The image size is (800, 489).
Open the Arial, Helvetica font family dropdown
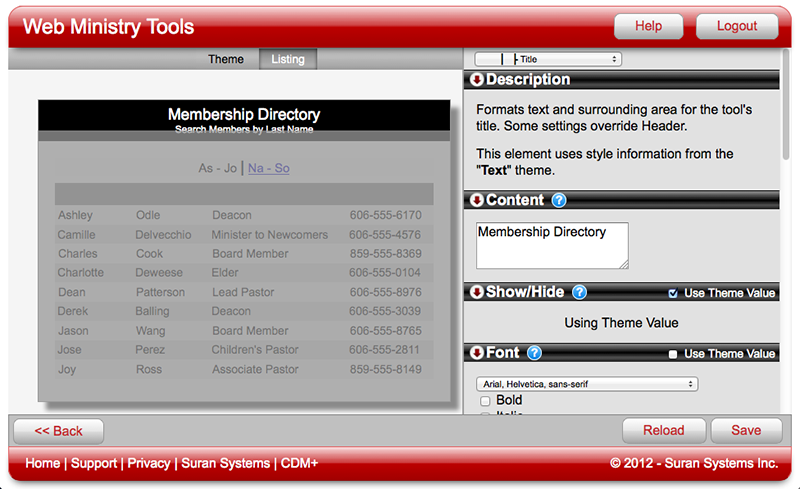point(586,384)
